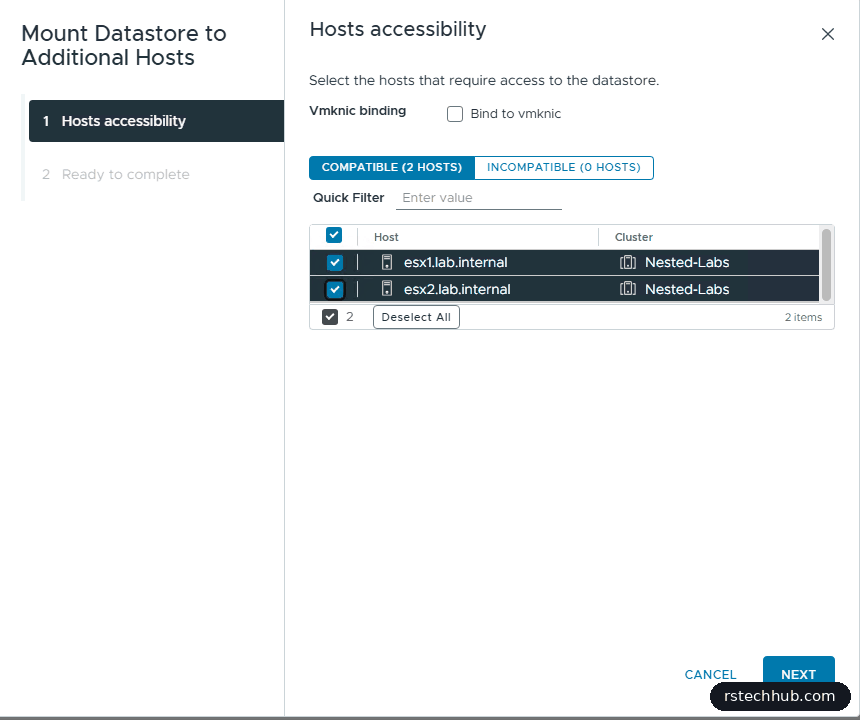Sort by the Host column header
This screenshot has width=860, height=720.
click(x=386, y=237)
